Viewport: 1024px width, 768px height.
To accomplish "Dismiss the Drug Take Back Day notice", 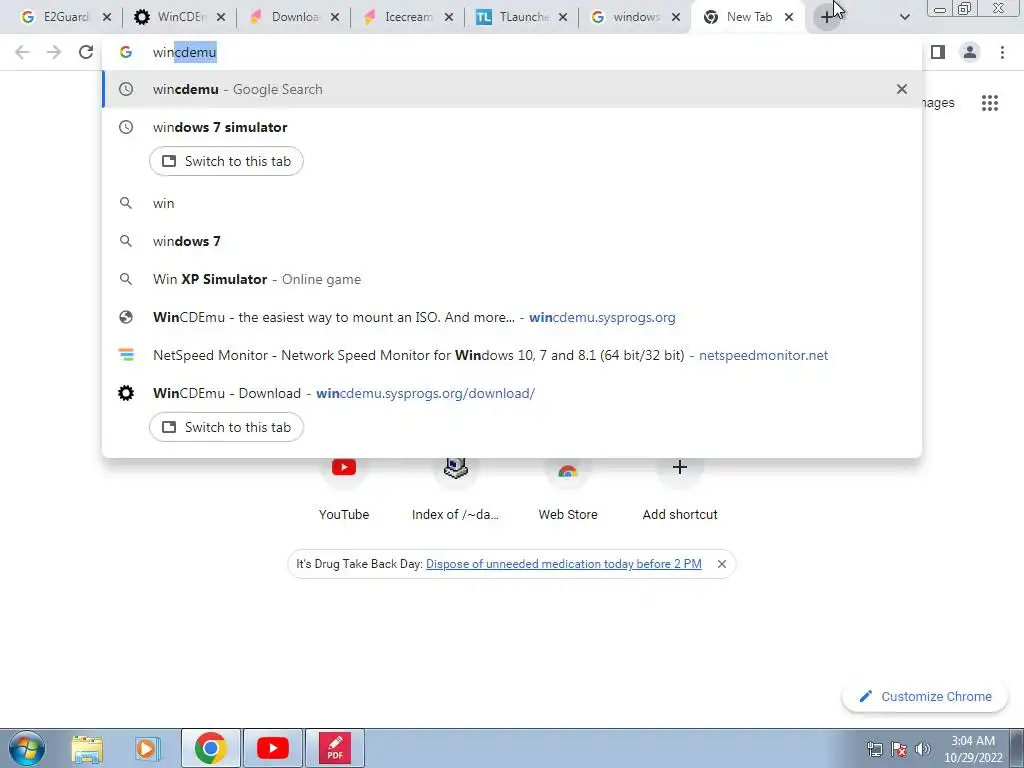I will (722, 564).
